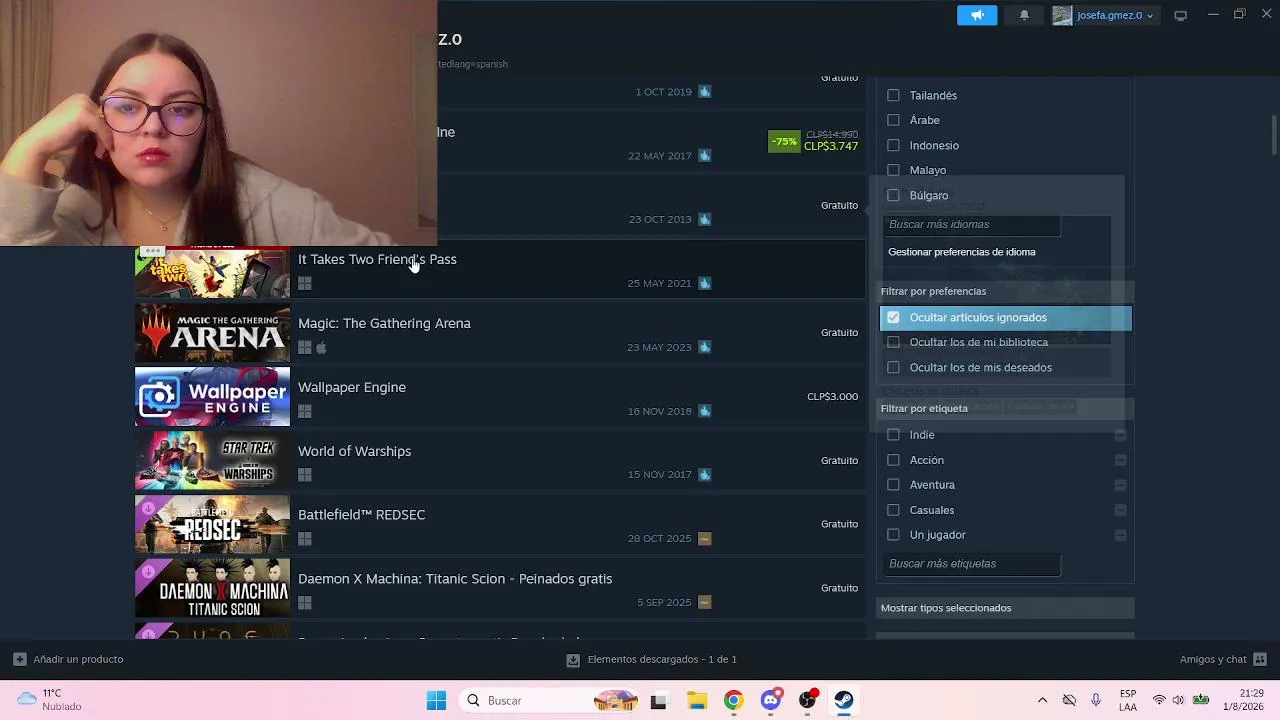Open the Steam announcements megaphone button
Viewport: 1280px width, 720px height.
point(977,15)
